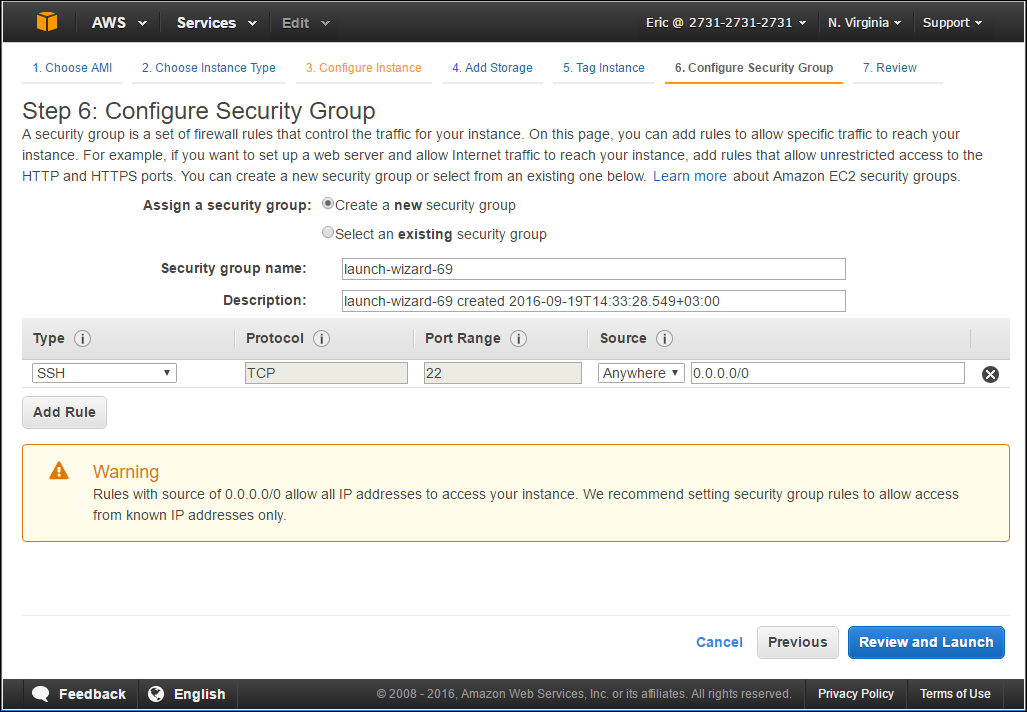Click the info icon next to Protocol

321,339
